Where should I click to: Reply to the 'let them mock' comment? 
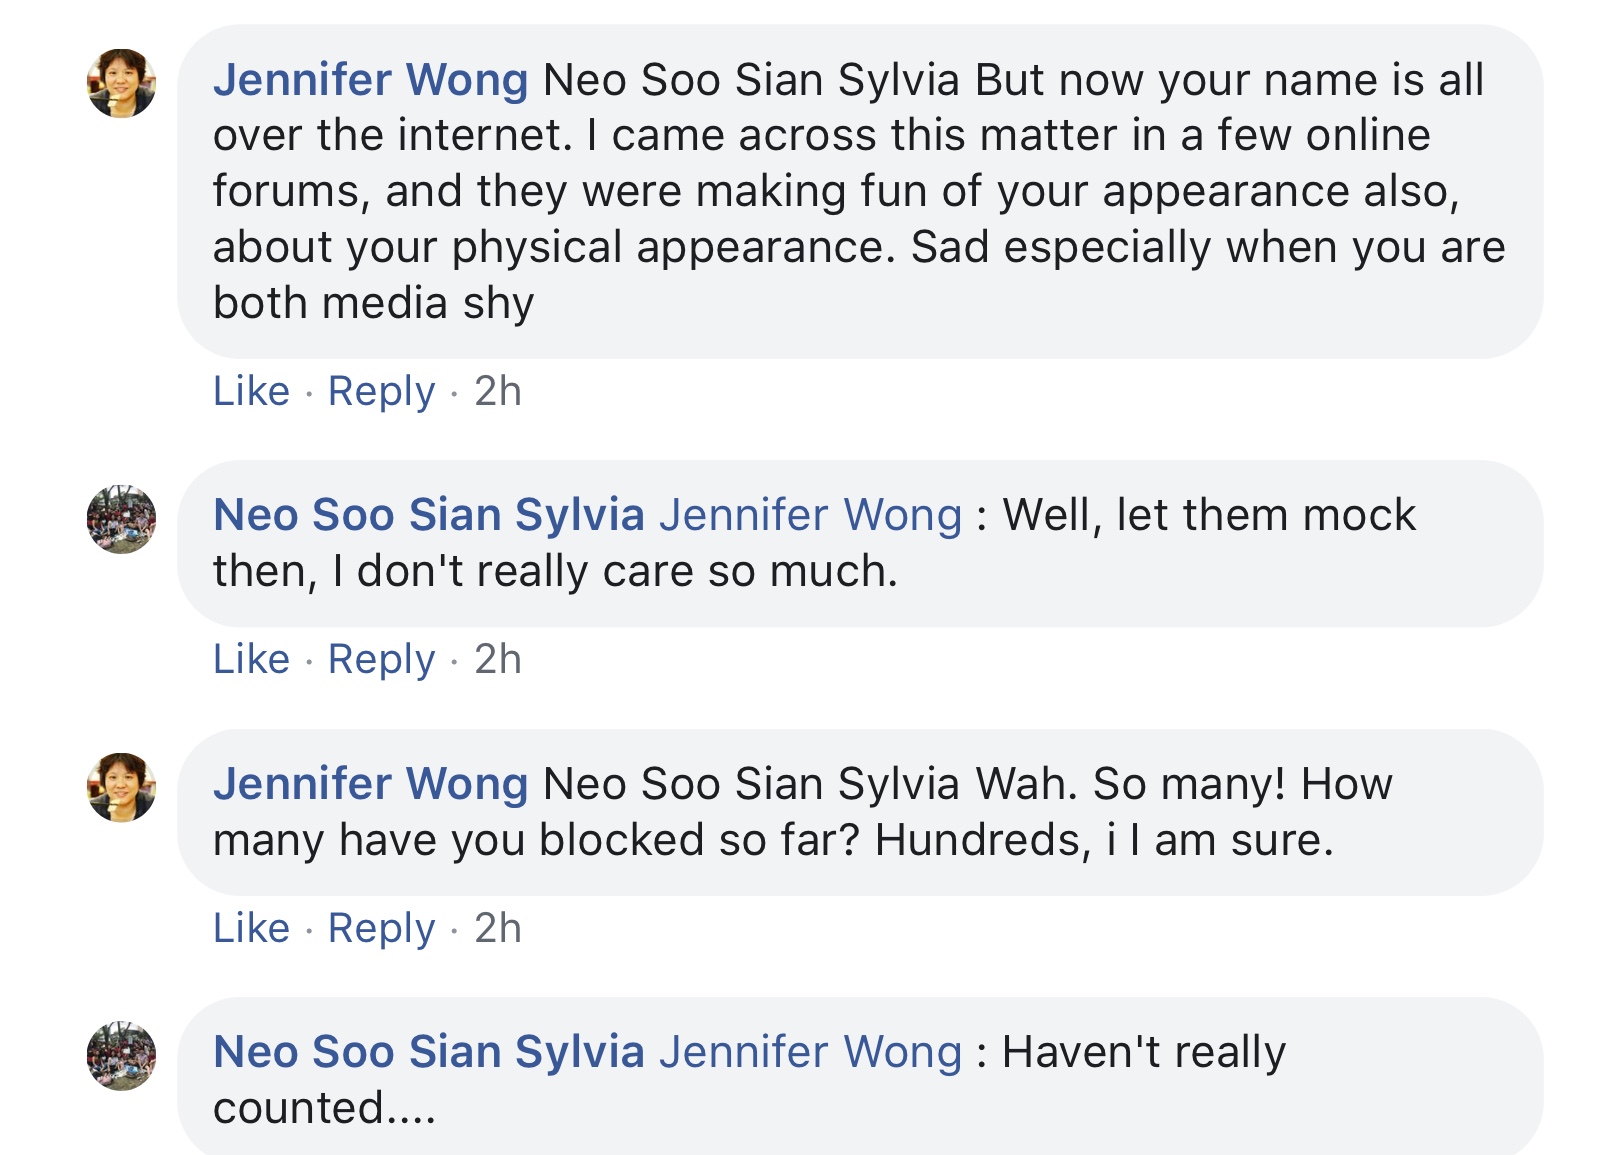point(381,660)
